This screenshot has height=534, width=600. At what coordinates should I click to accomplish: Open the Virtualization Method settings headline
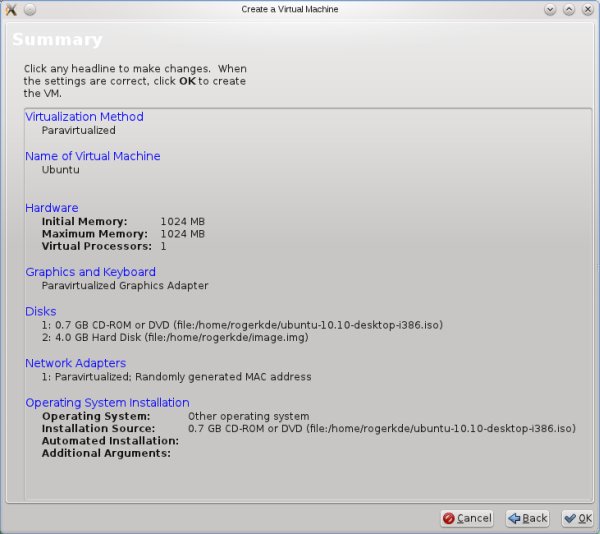(x=84, y=116)
